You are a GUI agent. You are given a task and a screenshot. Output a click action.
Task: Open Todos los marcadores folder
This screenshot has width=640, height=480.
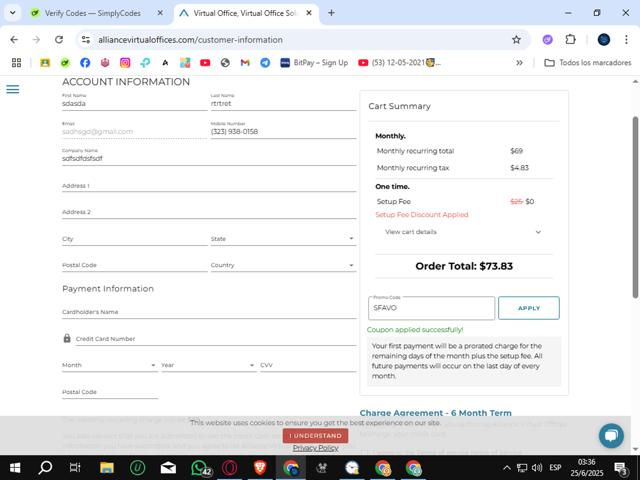coord(588,62)
